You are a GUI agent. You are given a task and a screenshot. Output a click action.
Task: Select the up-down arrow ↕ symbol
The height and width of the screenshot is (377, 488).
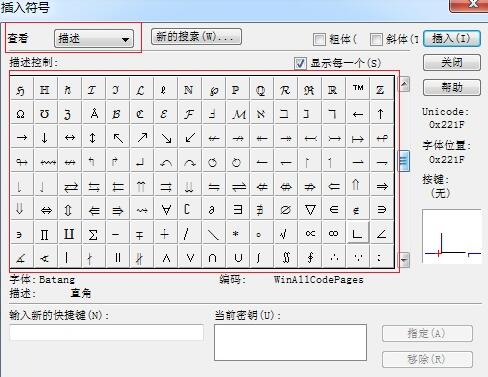tap(93, 137)
